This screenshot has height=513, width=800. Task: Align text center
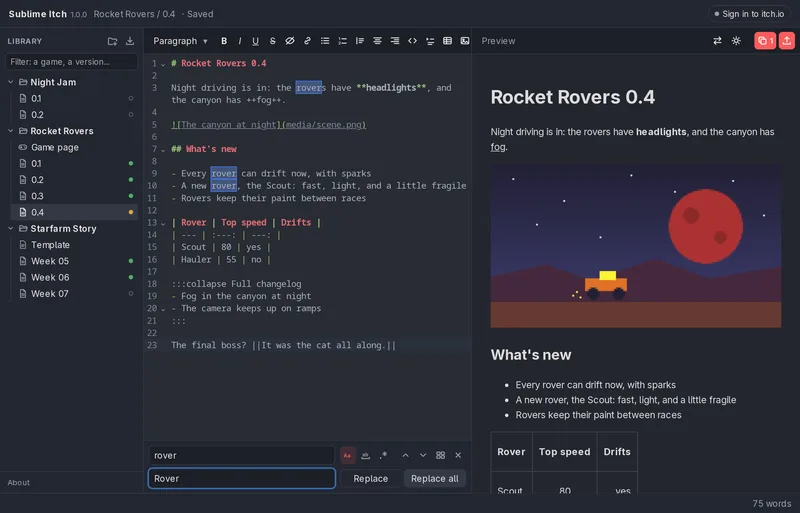(x=377, y=41)
